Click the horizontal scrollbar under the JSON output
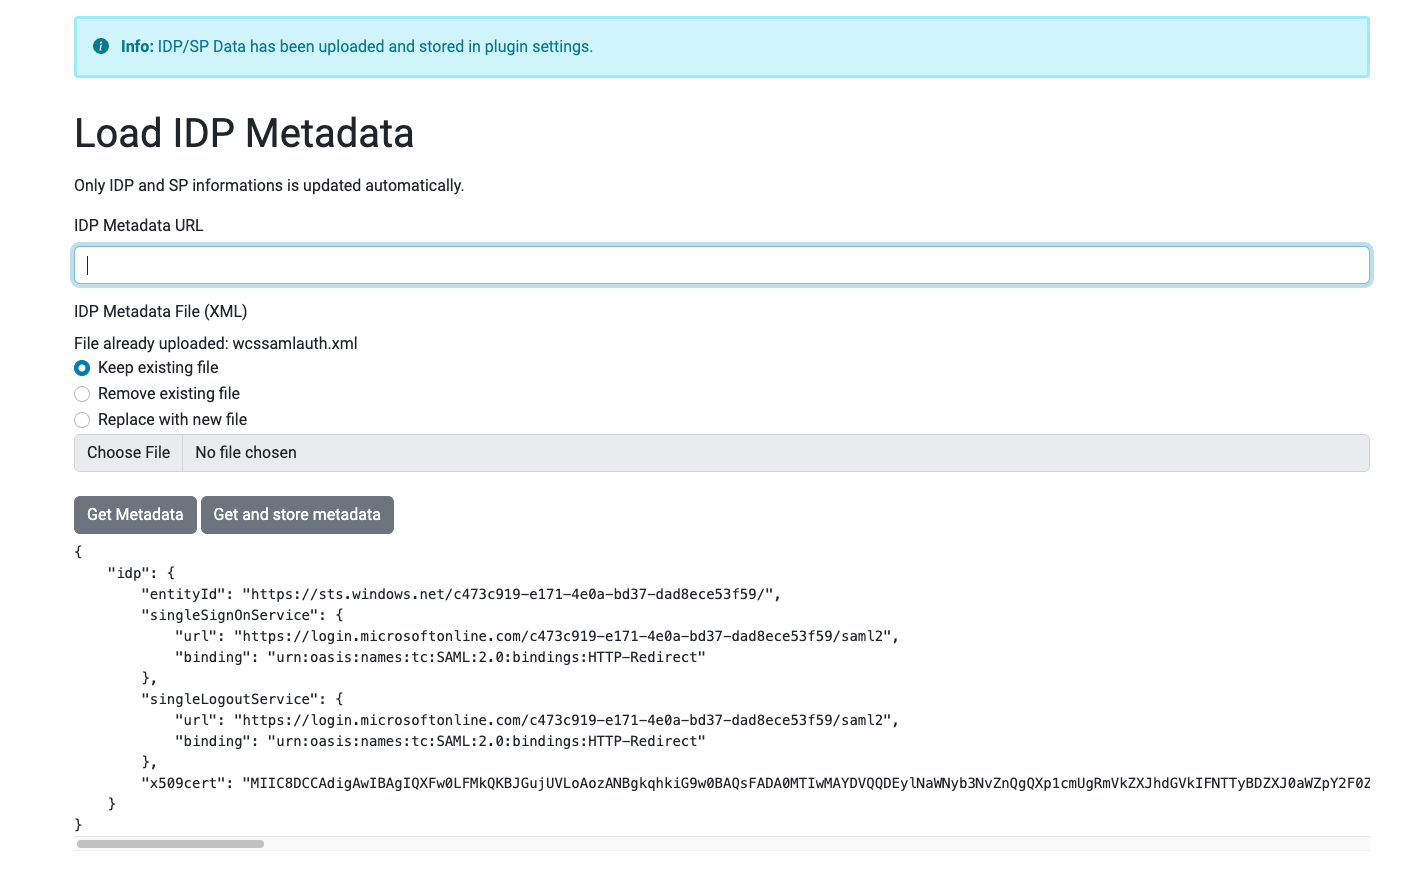The width and height of the screenshot is (1401, 873). click(170, 844)
